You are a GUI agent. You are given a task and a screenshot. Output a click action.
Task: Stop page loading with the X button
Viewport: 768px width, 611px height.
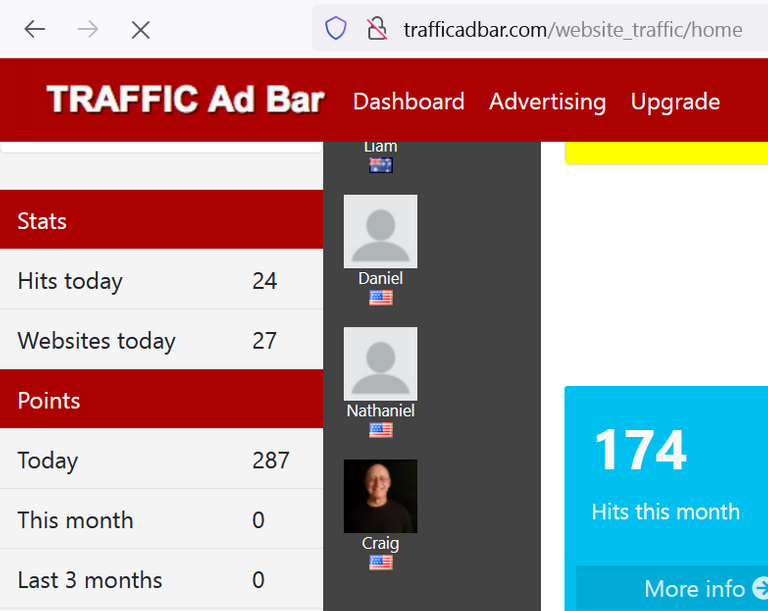(141, 30)
